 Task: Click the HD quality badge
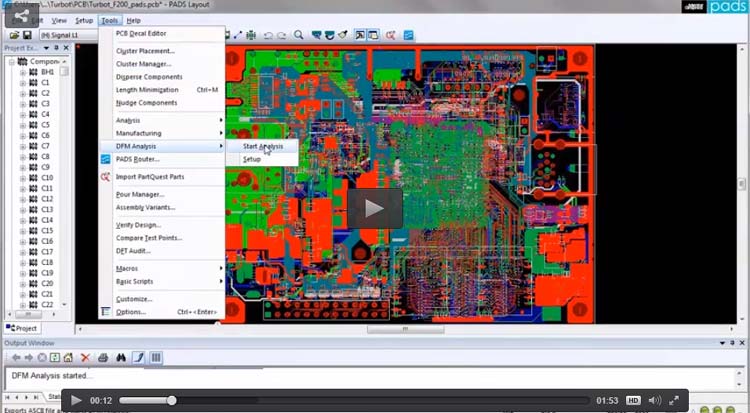tap(633, 401)
